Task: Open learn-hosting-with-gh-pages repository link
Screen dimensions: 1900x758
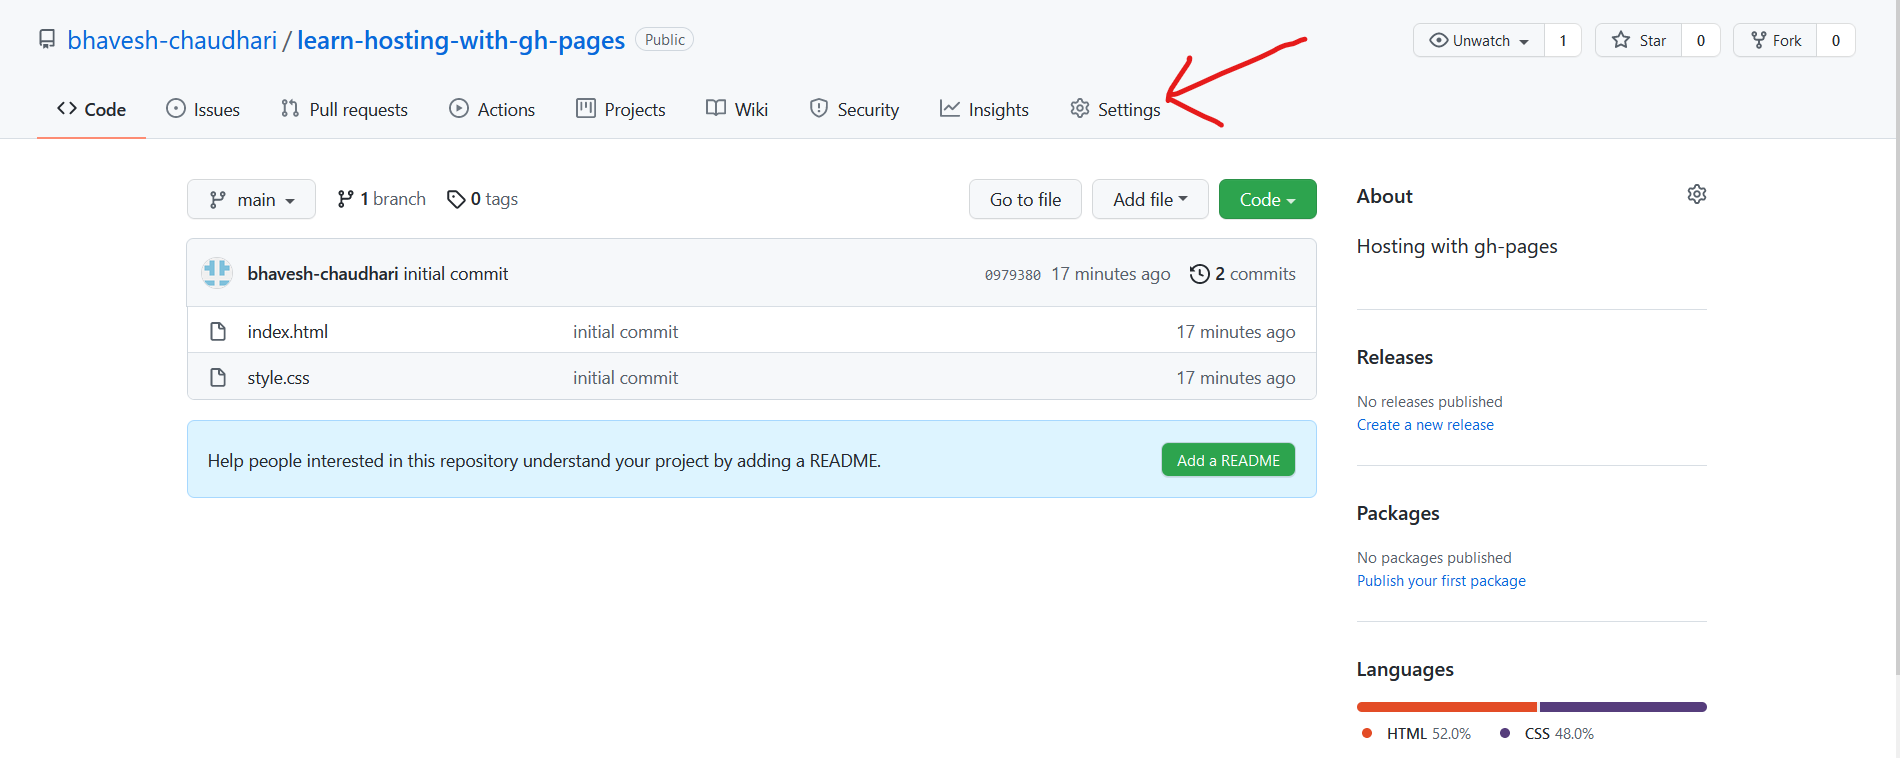Action: point(461,40)
